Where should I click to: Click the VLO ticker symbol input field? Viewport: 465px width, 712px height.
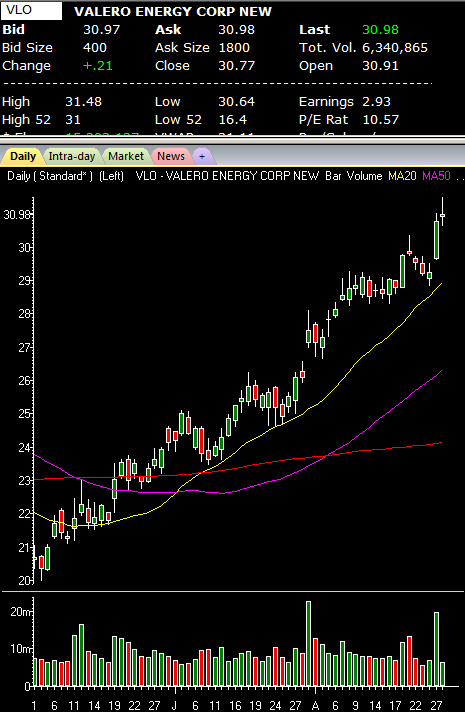coord(31,11)
